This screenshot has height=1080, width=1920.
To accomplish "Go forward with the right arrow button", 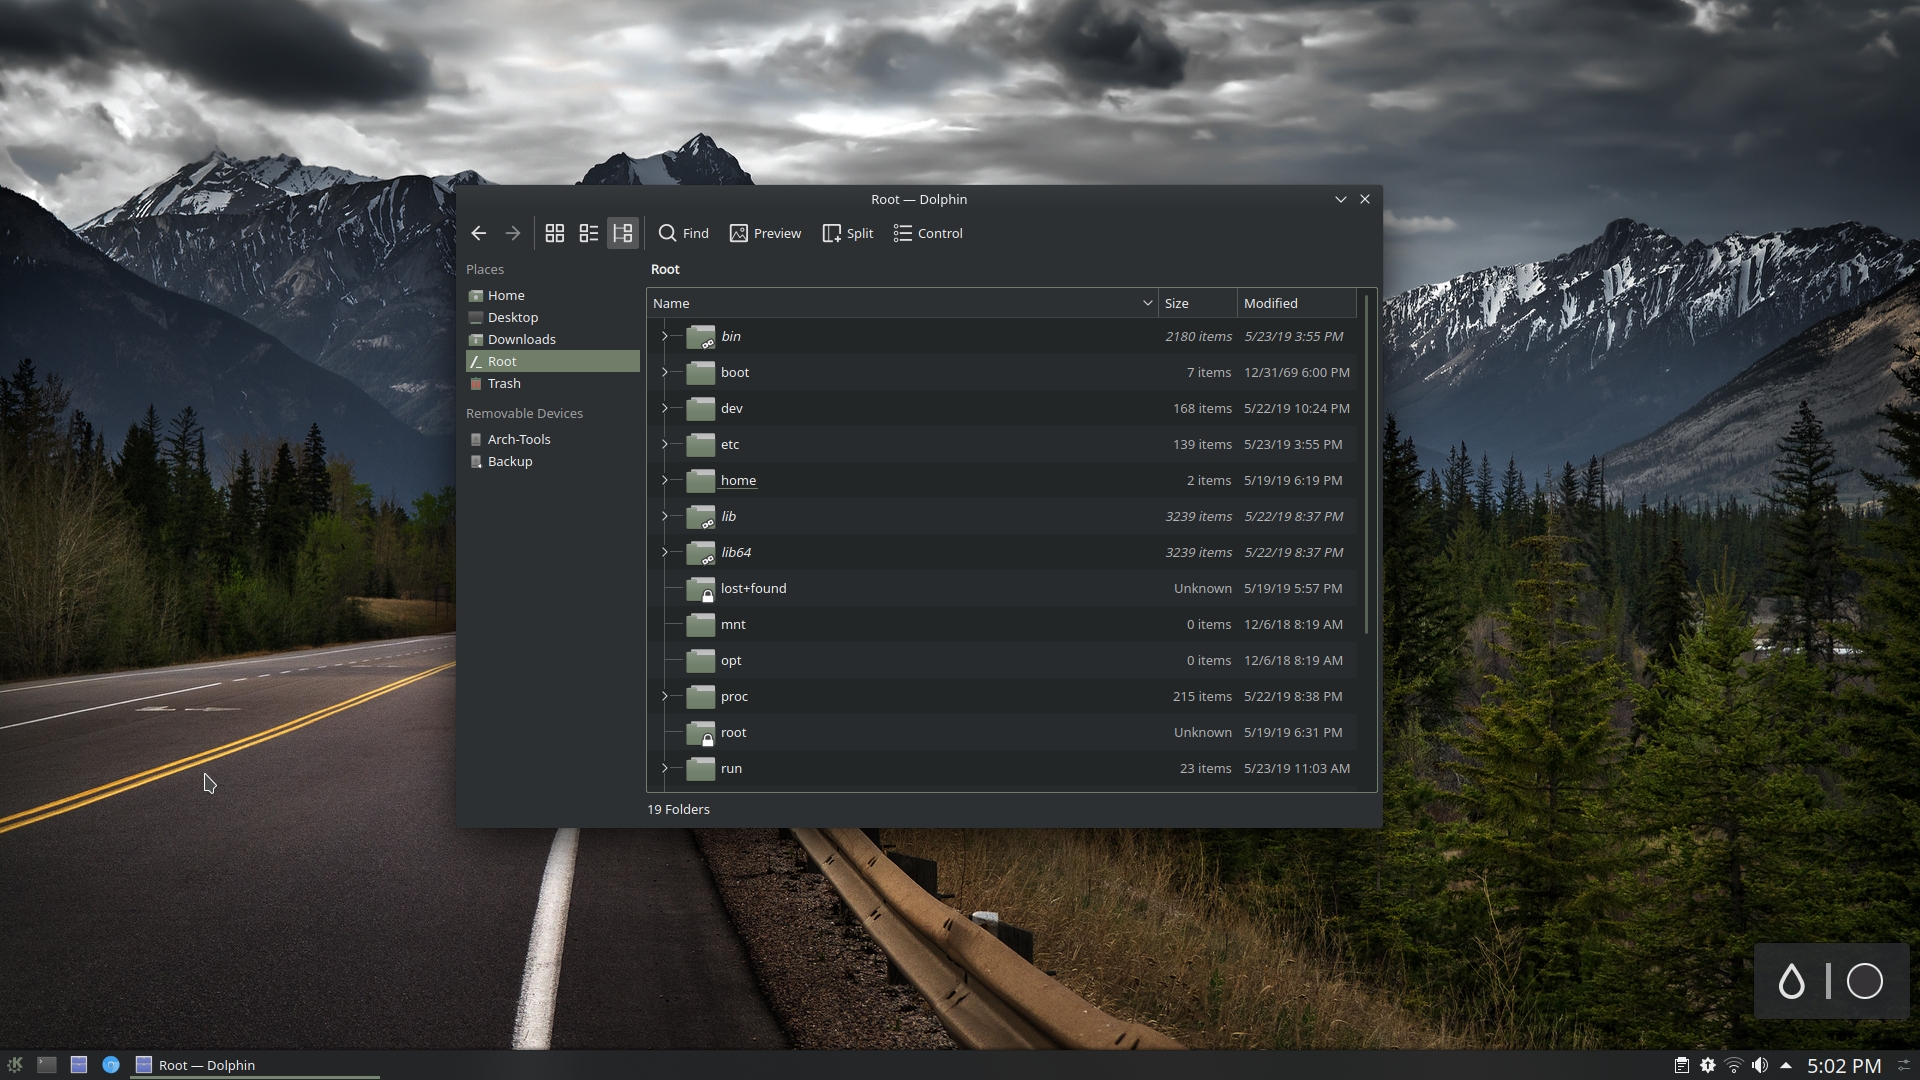I will 512,233.
